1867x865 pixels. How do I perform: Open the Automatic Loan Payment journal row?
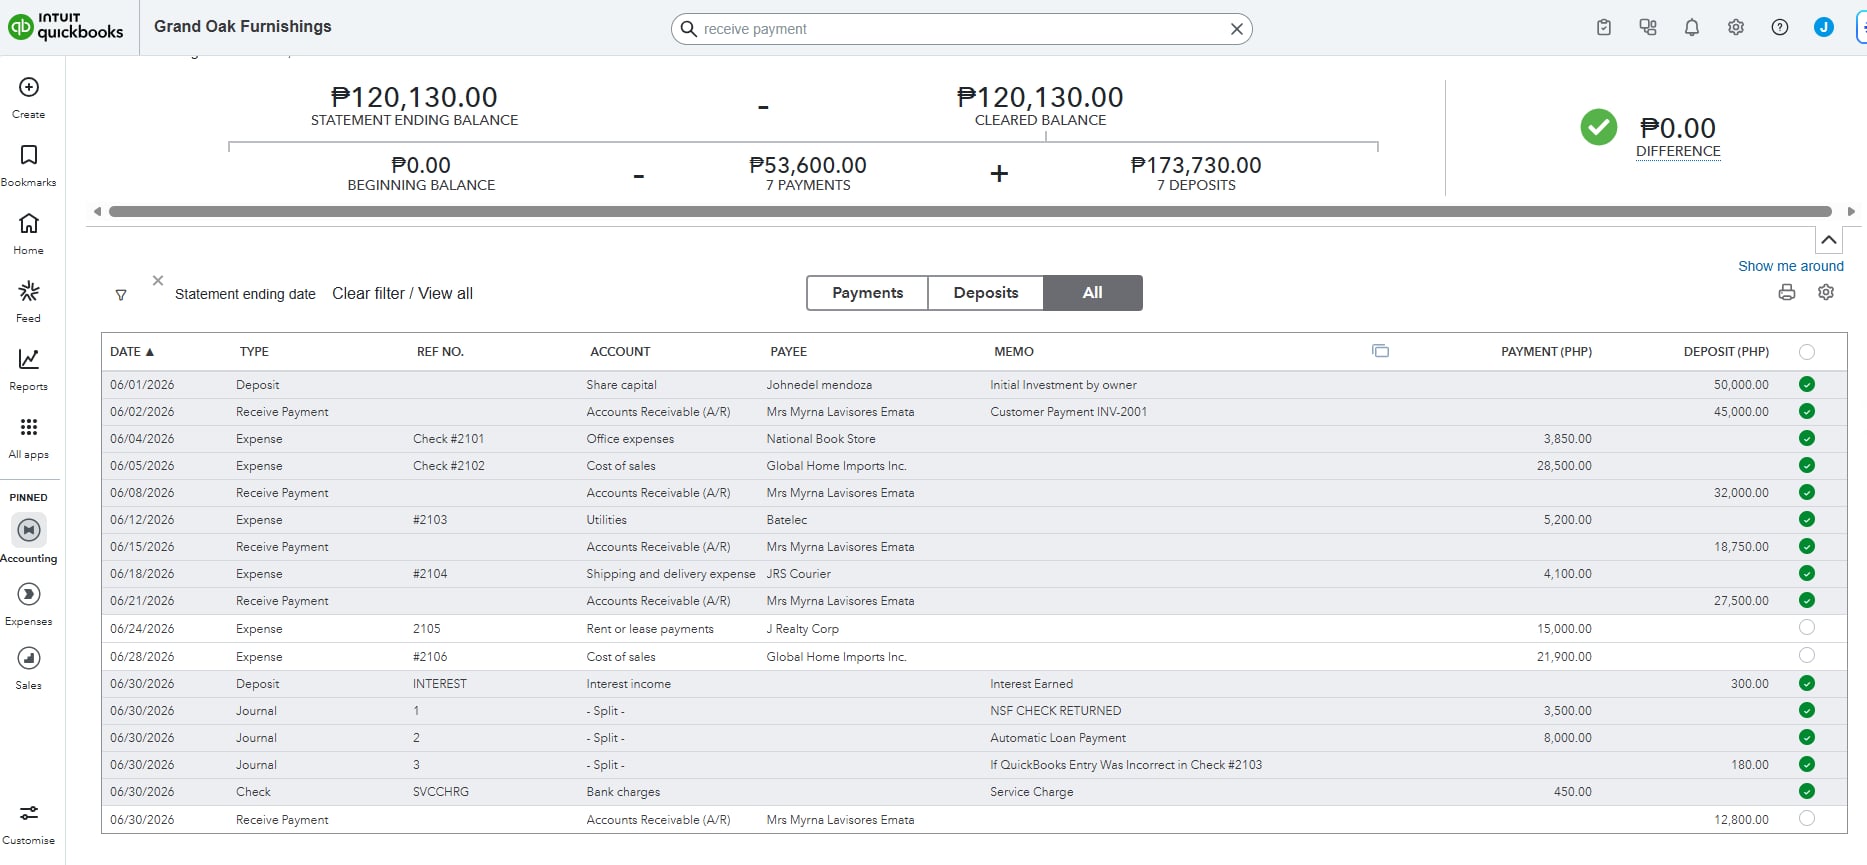[x=973, y=738]
